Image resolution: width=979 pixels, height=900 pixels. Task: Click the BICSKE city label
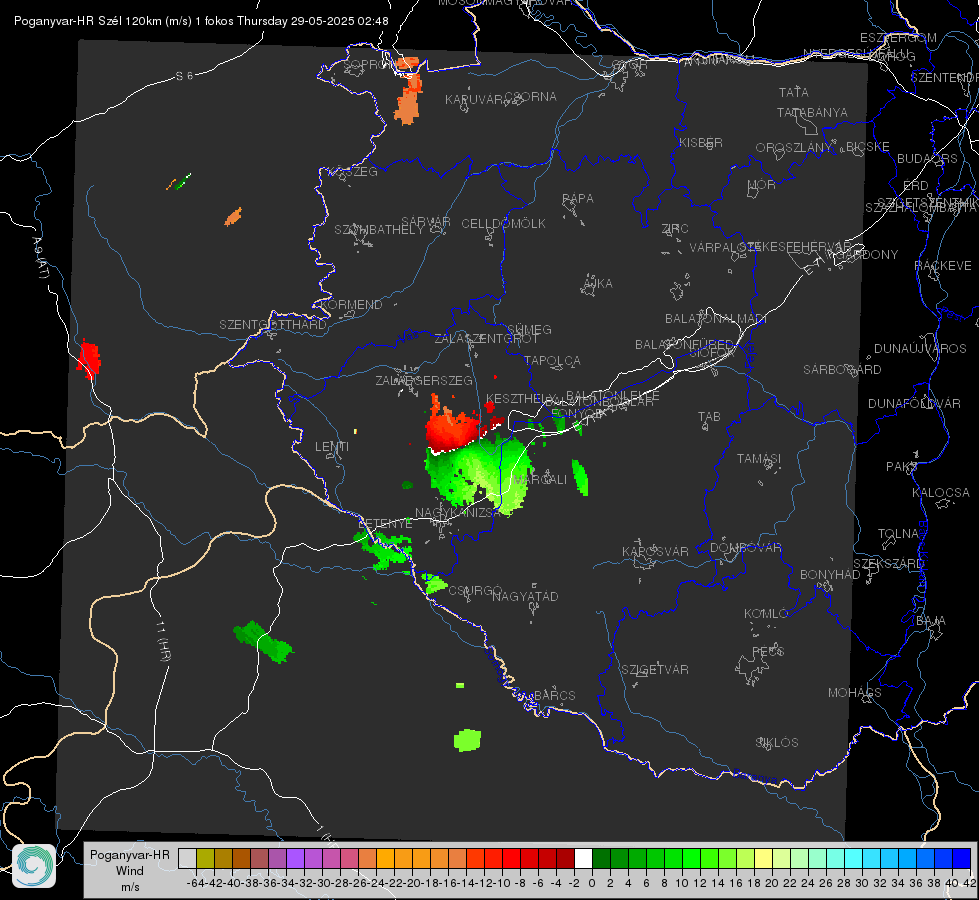click(x=868, y=146)
